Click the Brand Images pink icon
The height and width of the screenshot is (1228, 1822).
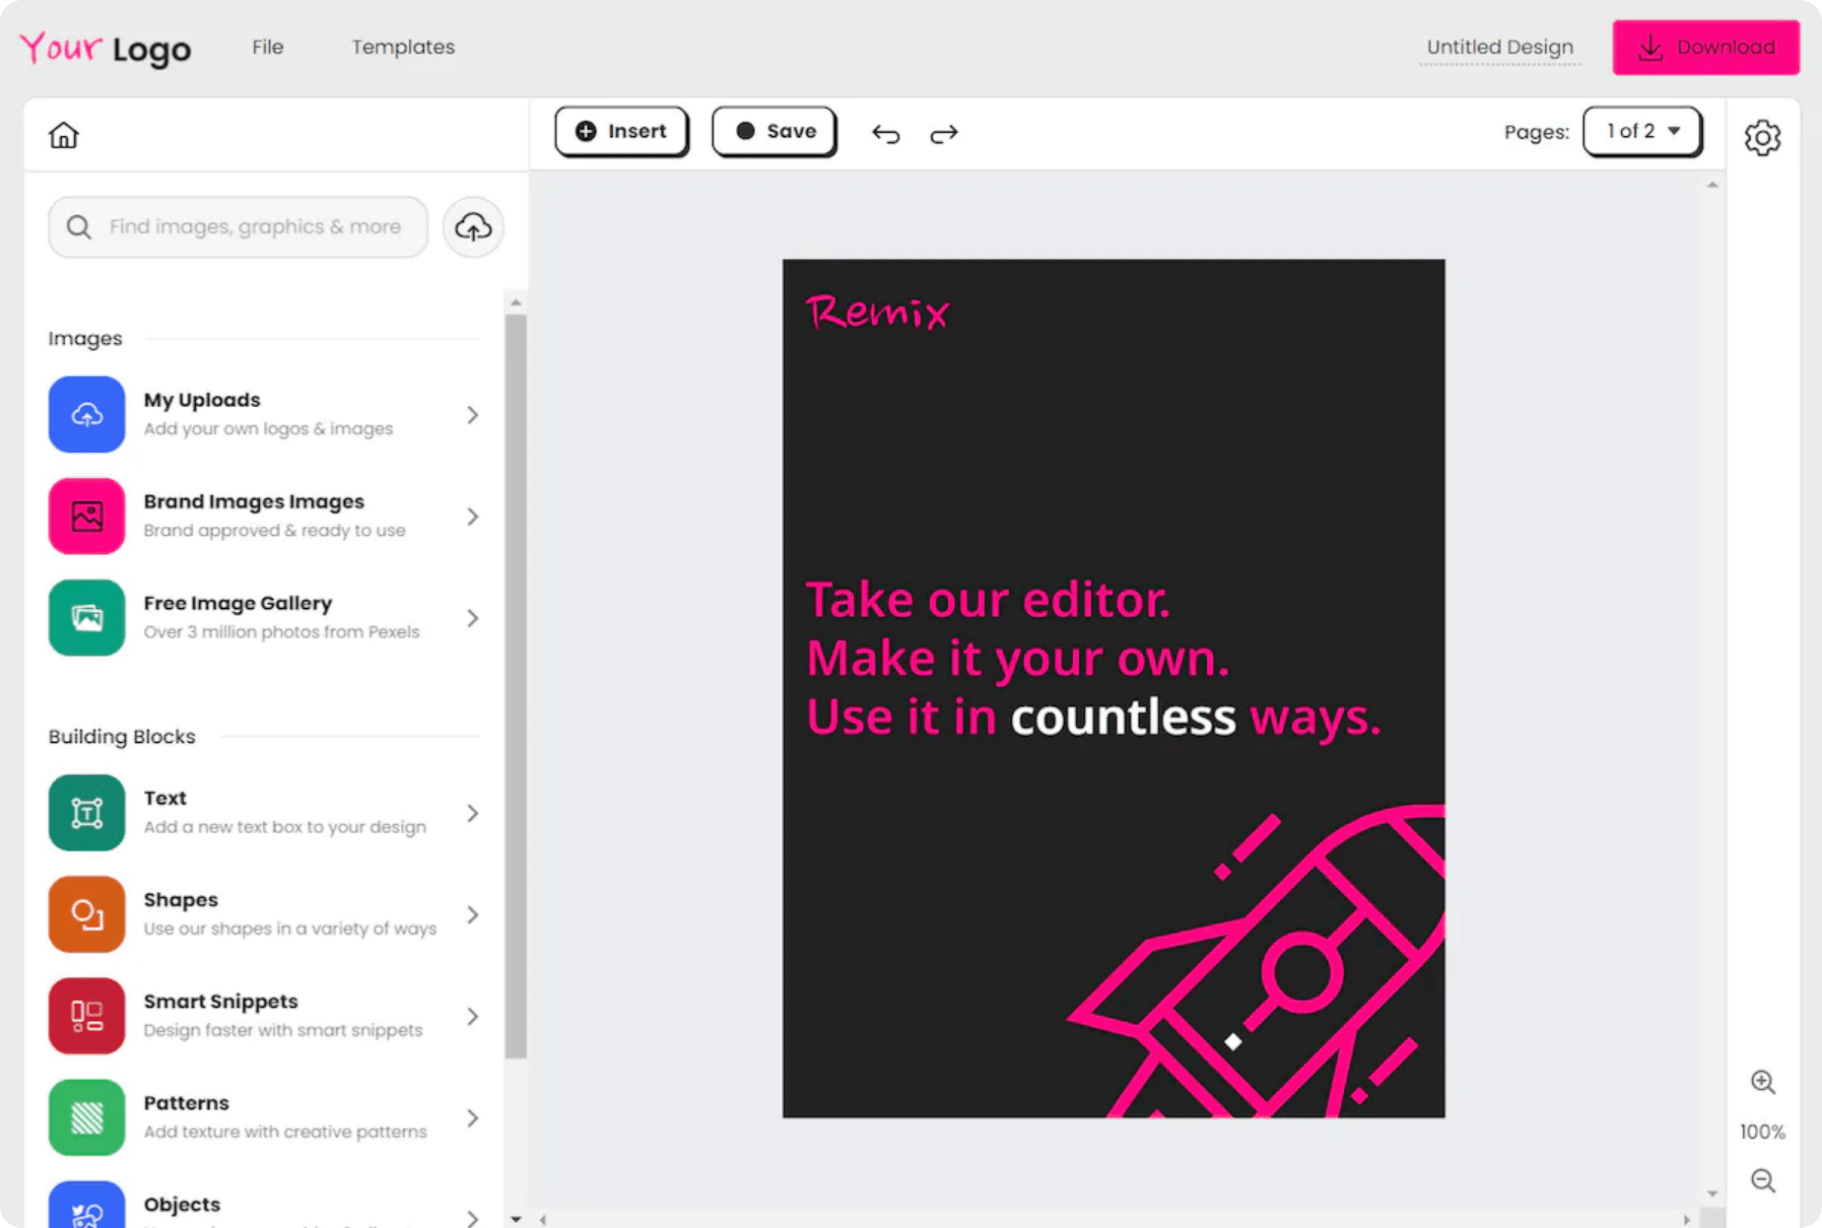coord(87,516)
